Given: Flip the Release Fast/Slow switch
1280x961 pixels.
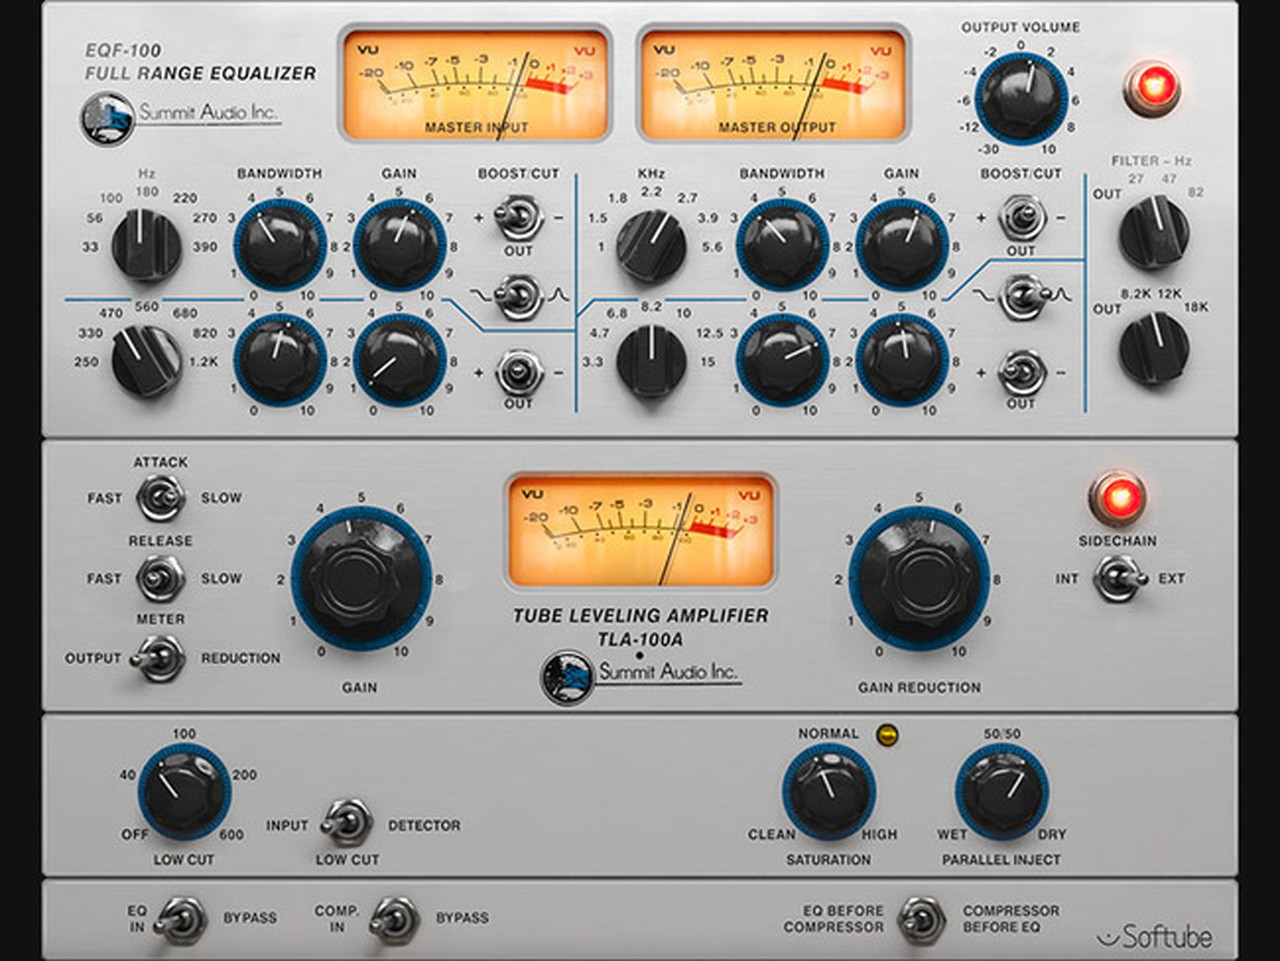Looking at the screenshot, I should [x=160, y=578].
